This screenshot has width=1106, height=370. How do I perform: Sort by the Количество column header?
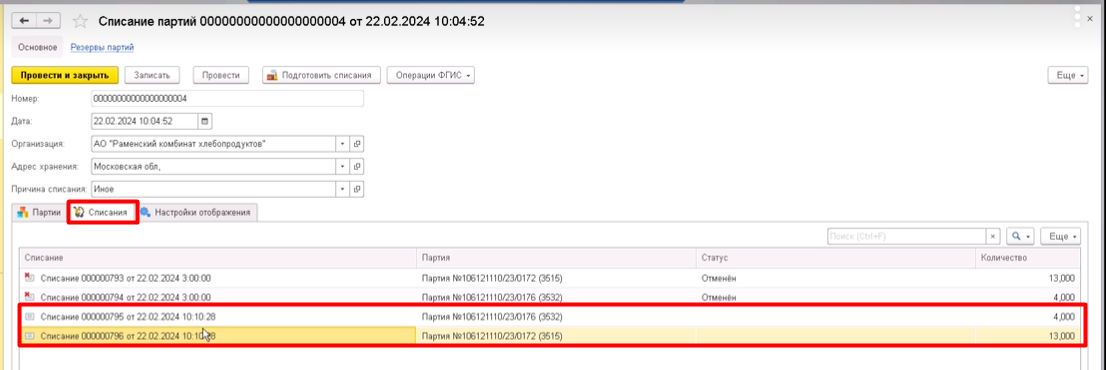coord(1028,258)
